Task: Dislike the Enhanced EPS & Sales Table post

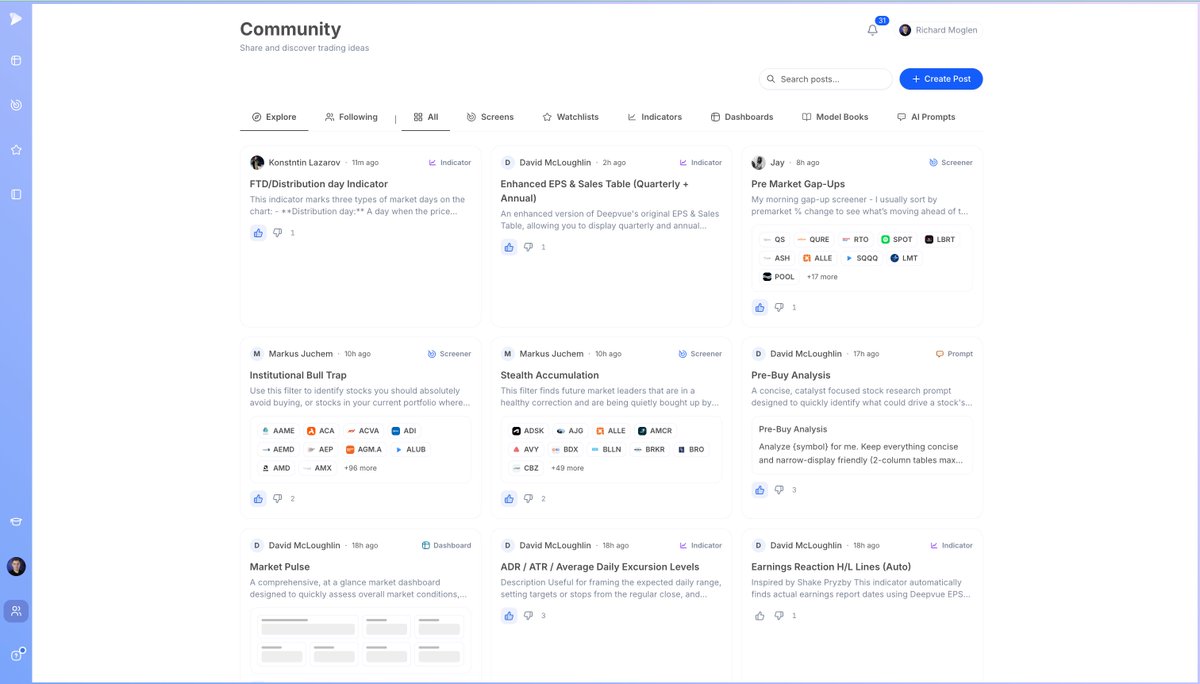Action: pos(529,247)
